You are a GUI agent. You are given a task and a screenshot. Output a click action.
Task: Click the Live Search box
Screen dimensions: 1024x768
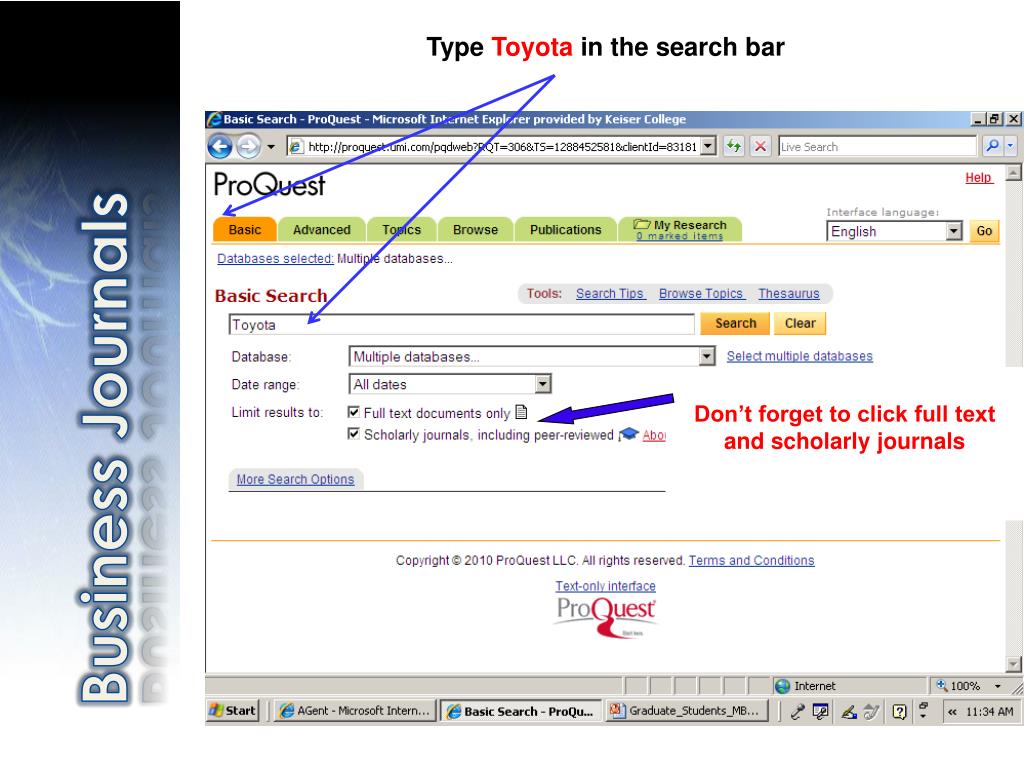coord(877,147)
